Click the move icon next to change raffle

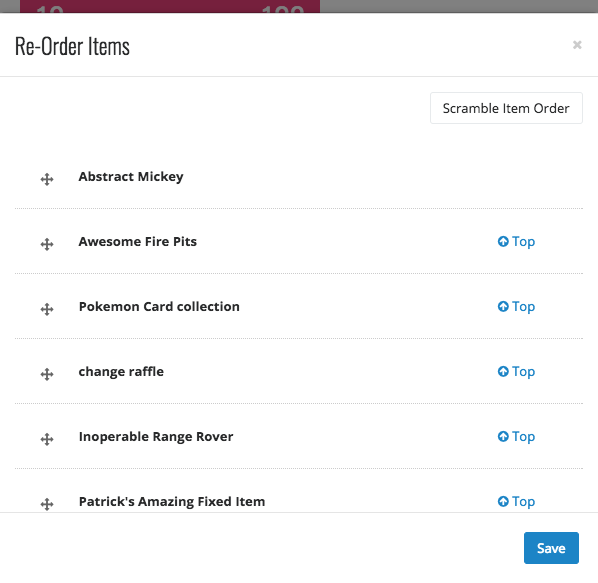[x=47, y=374]
